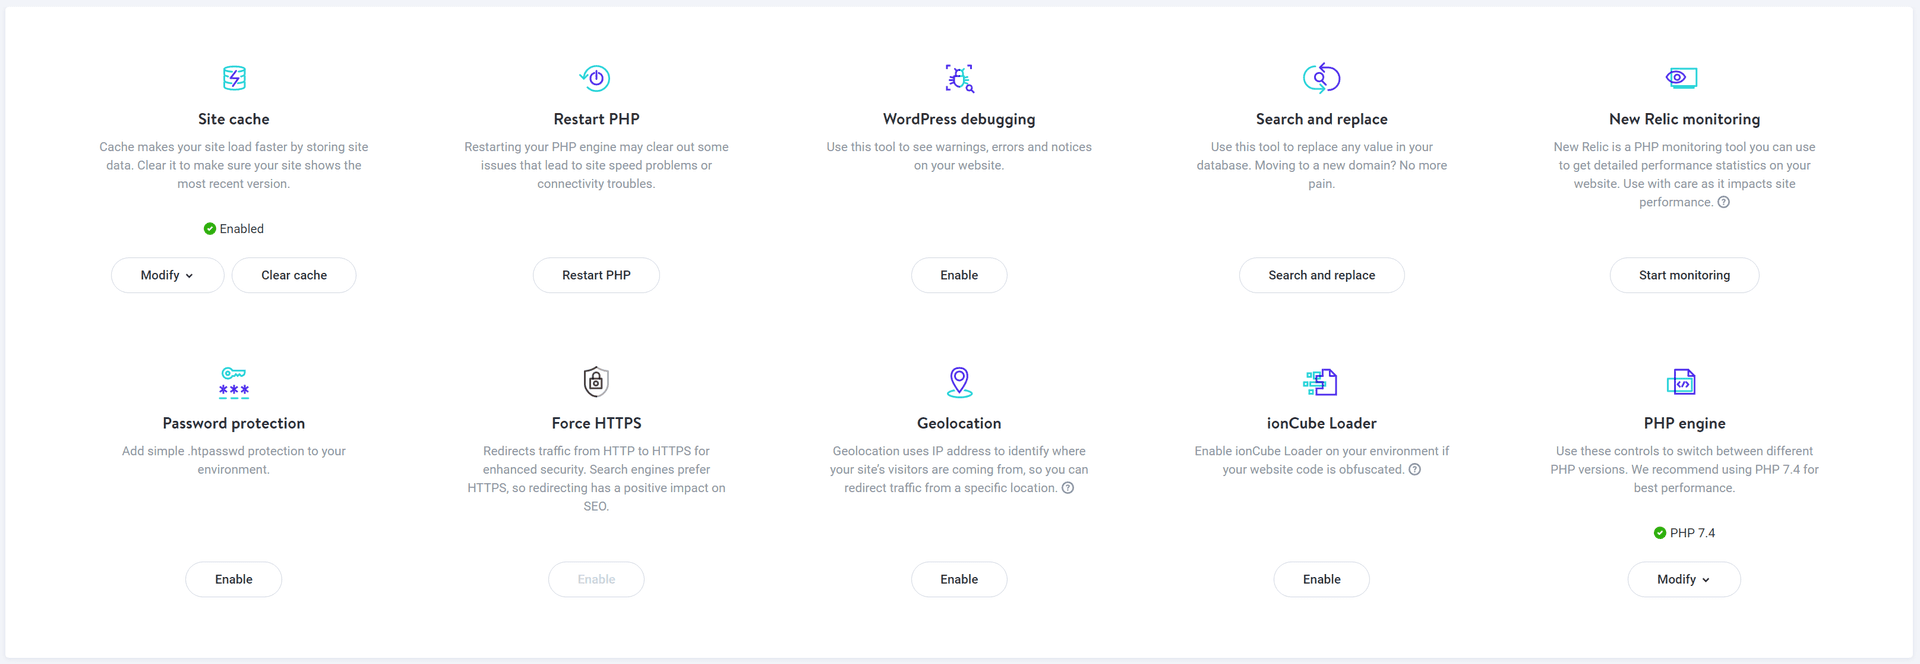Start monitoring with New Relic
The image size is (1920, 664).
pyautogui.click(x=1684, y=275)
